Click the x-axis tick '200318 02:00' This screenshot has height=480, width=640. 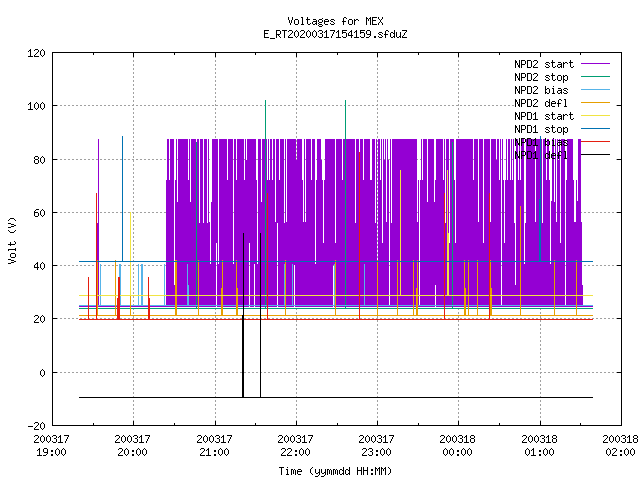pos(620,446)
